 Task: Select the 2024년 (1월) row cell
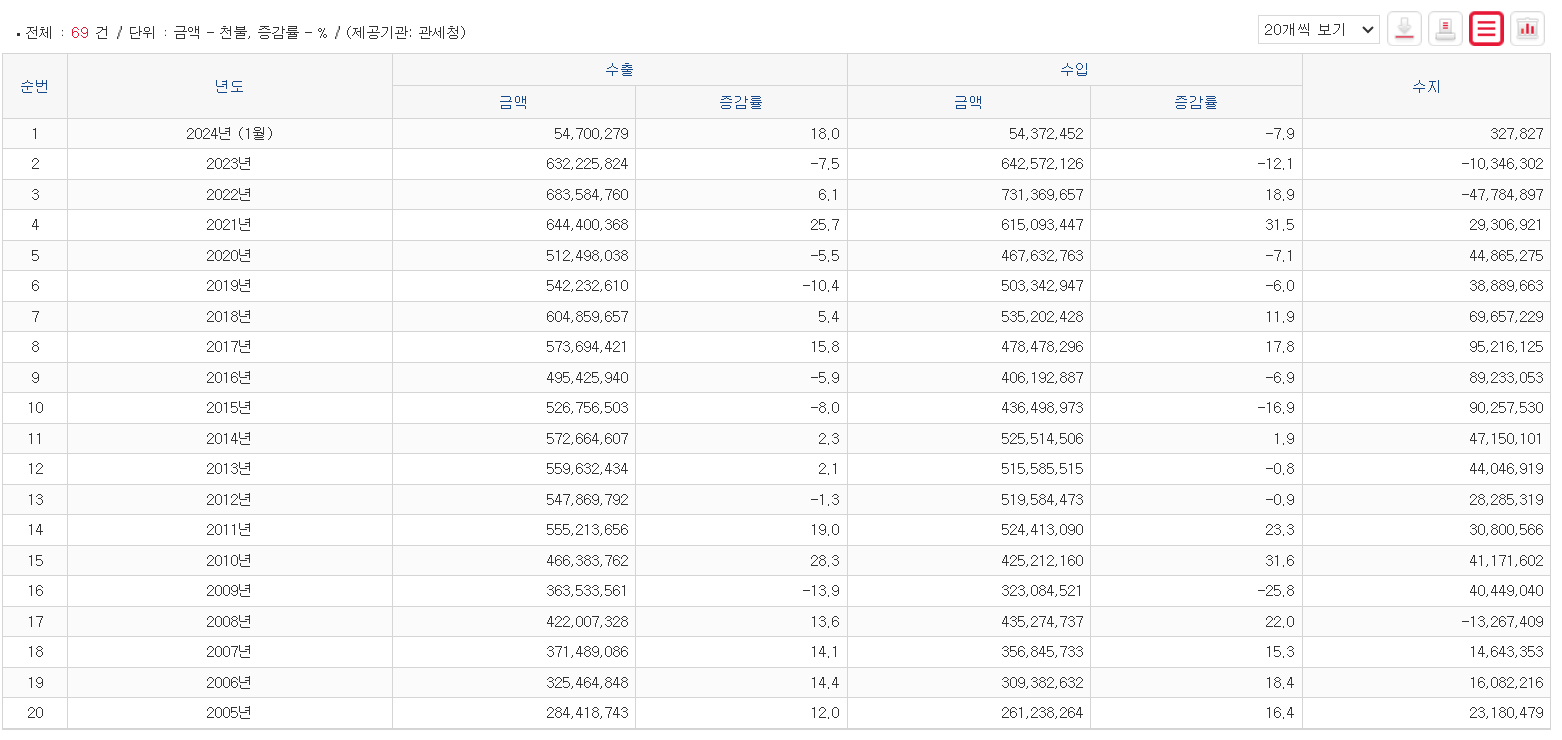pos(230,133)
